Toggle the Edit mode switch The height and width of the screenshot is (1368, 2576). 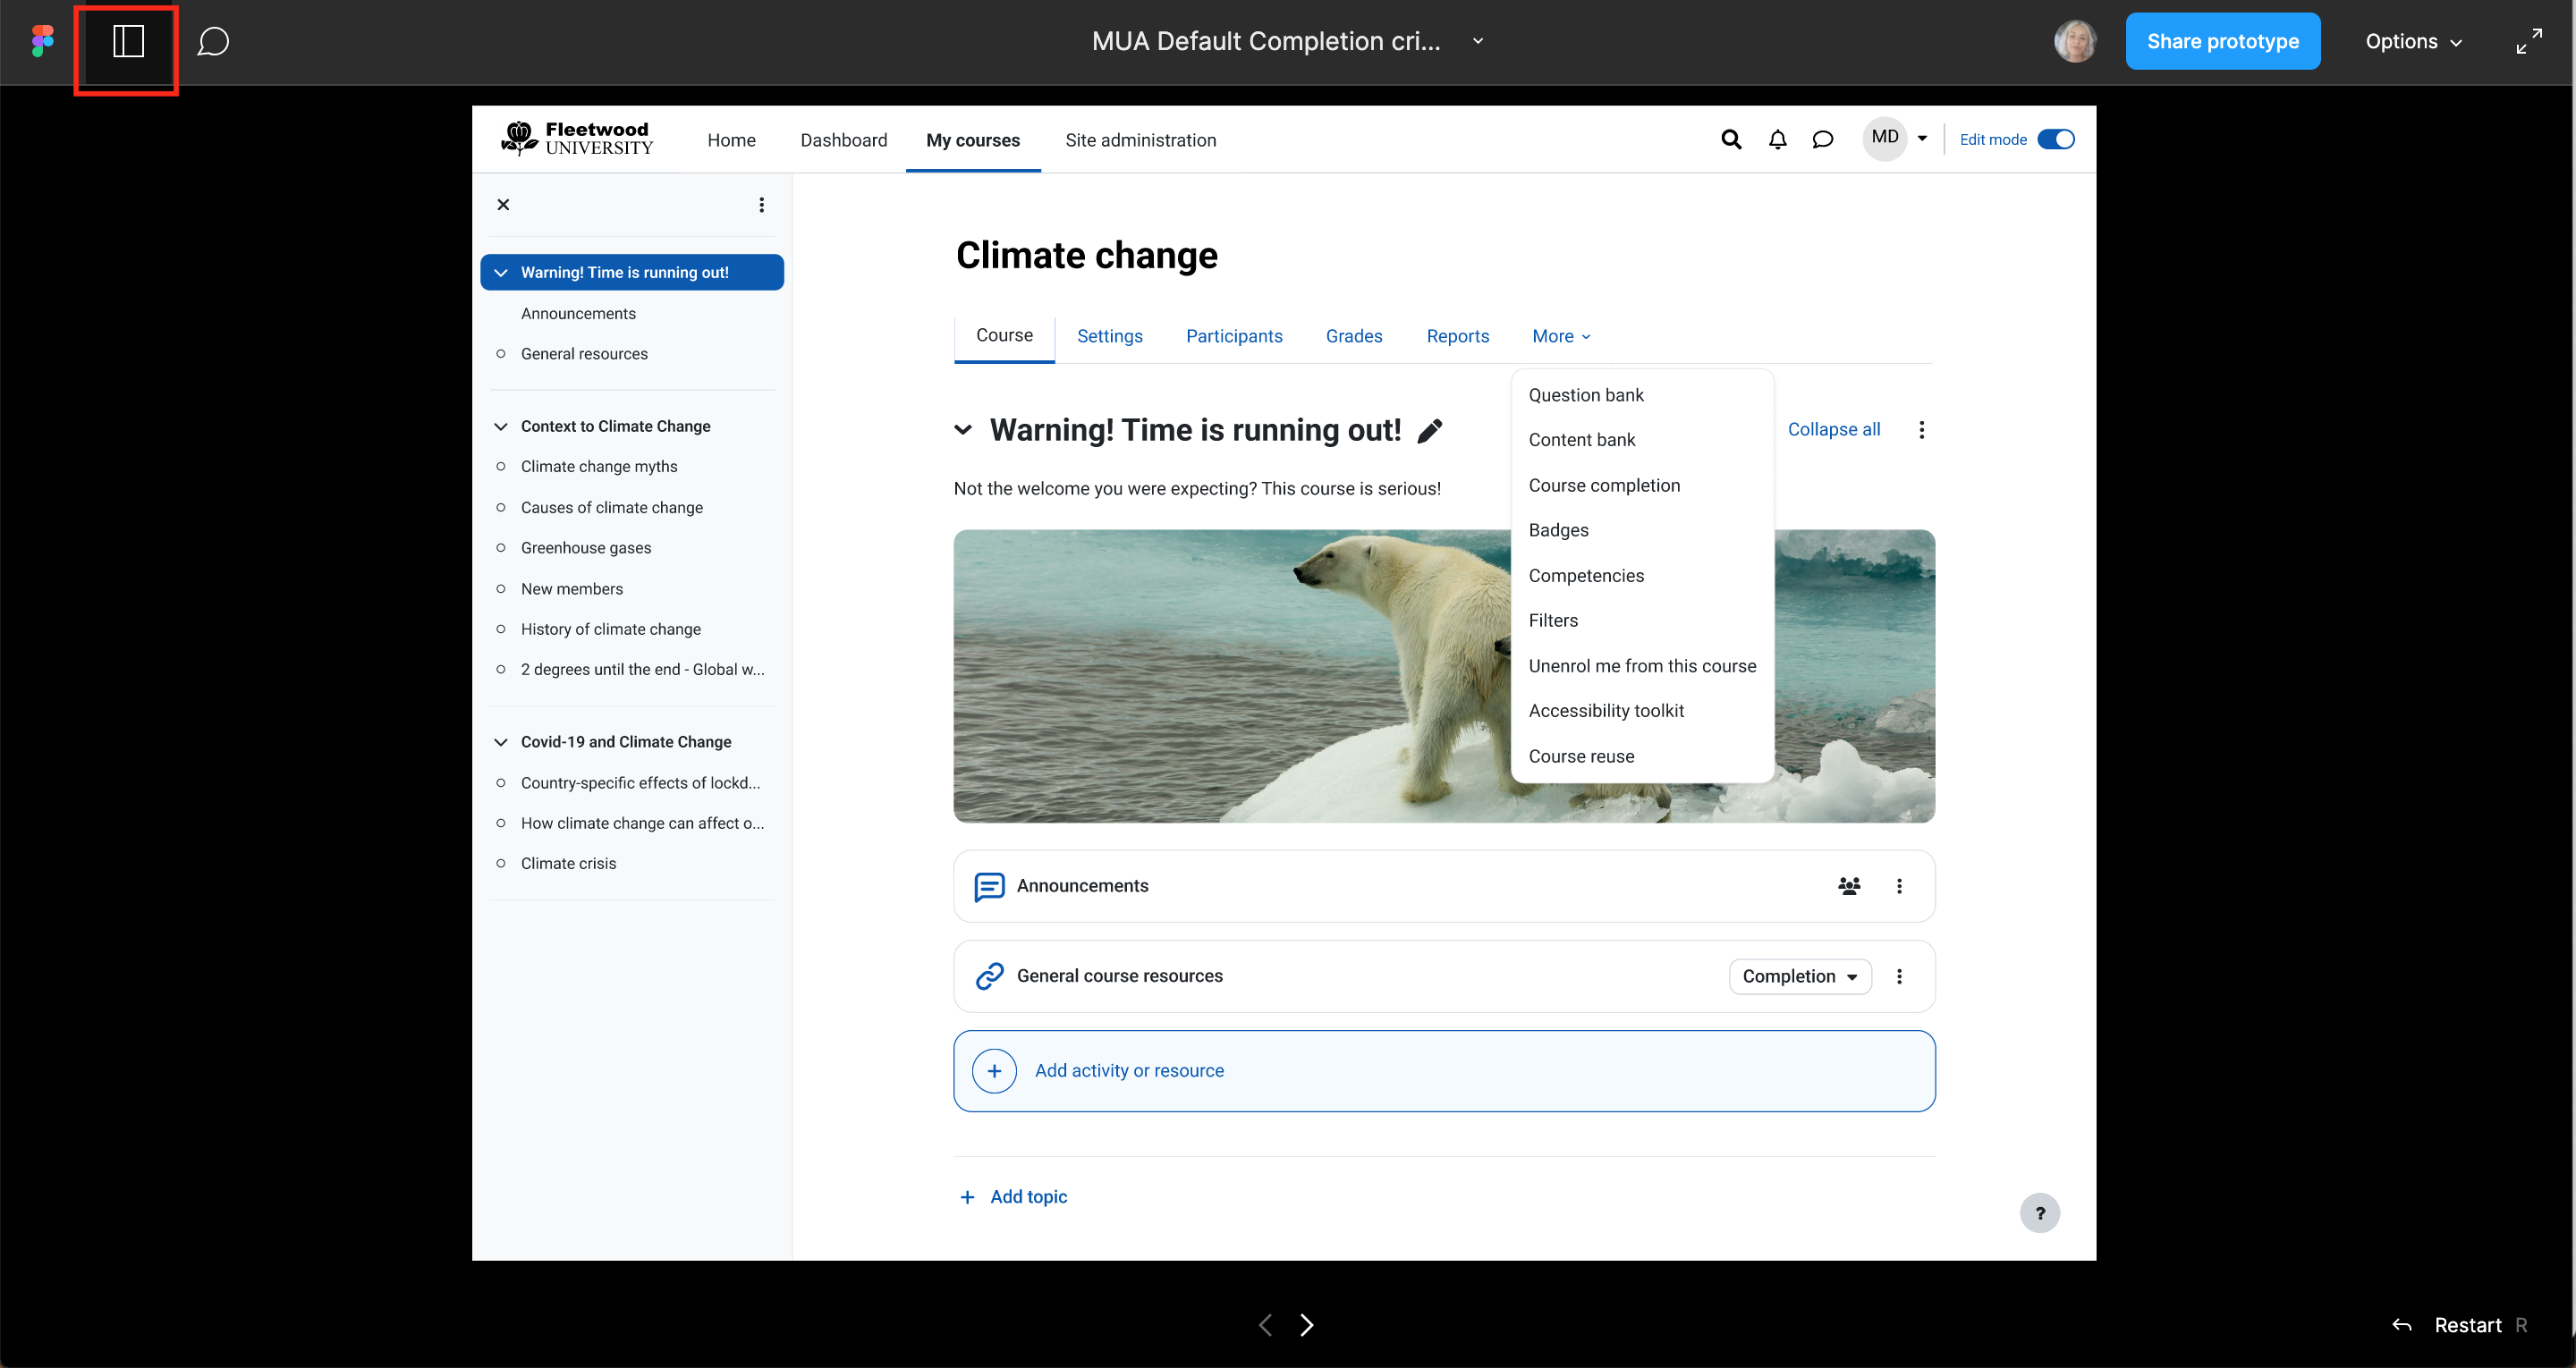click(2056, 139)
